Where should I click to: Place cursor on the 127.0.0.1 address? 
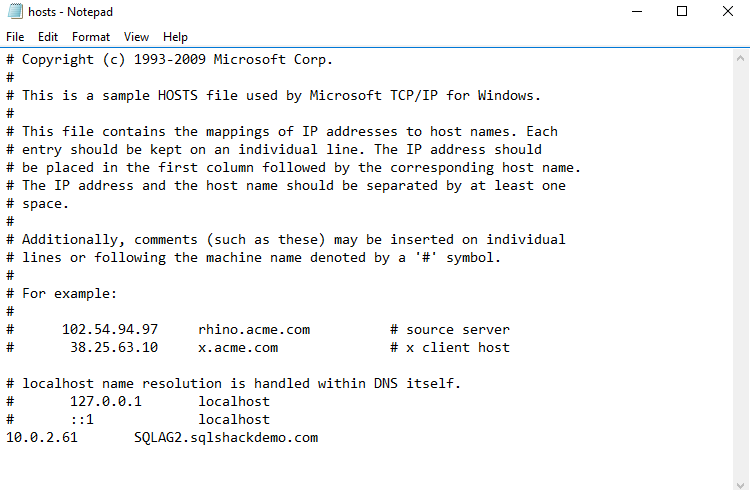click(106, 402)
